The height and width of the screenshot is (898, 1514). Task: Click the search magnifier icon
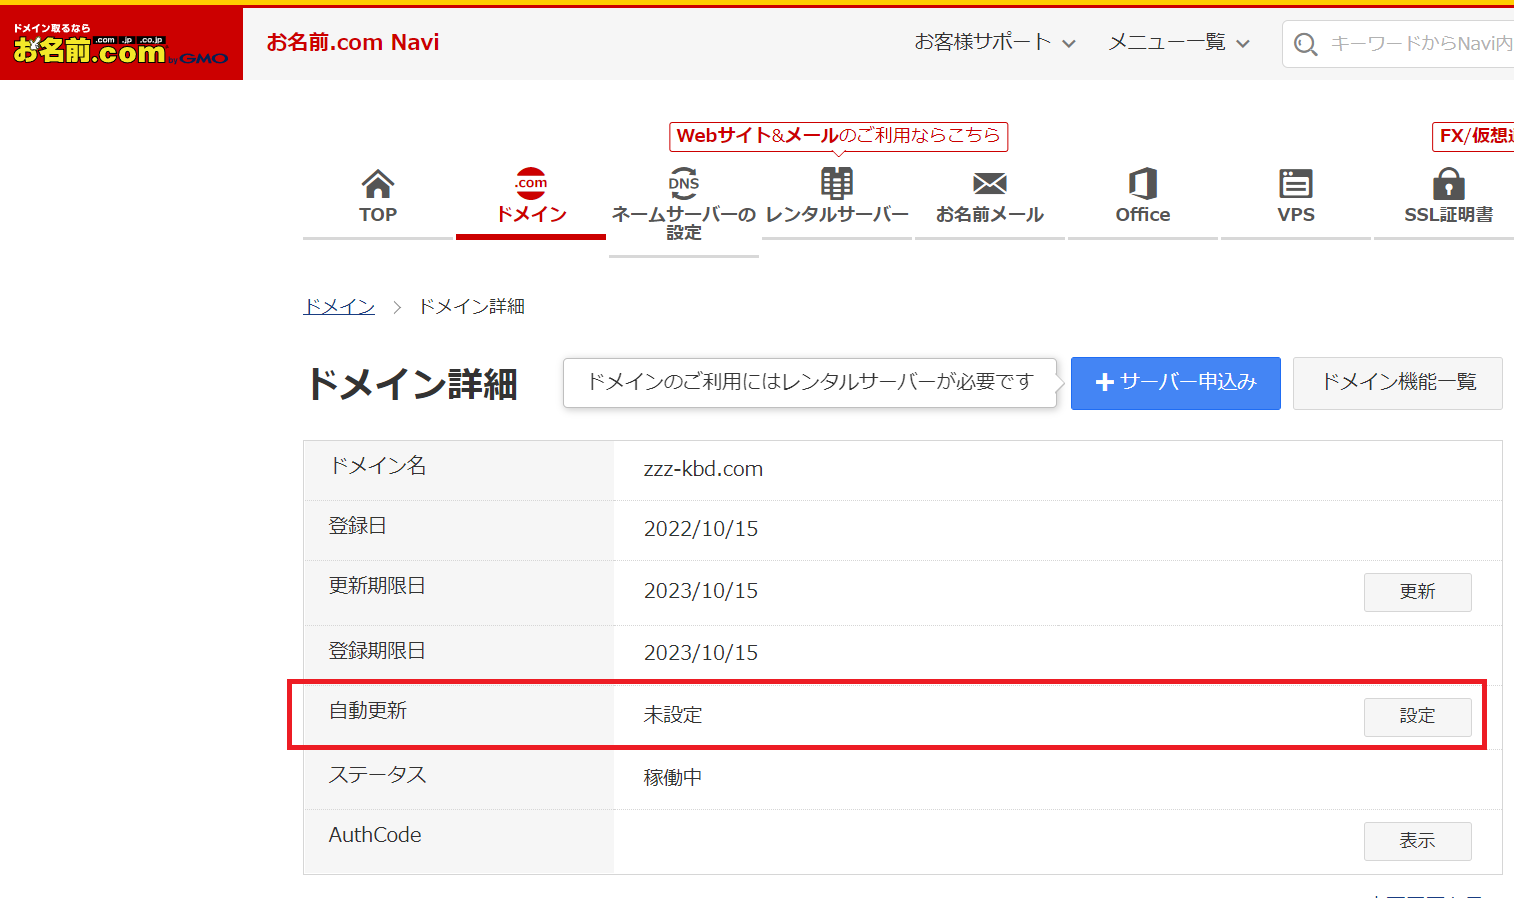[1305, 44]
